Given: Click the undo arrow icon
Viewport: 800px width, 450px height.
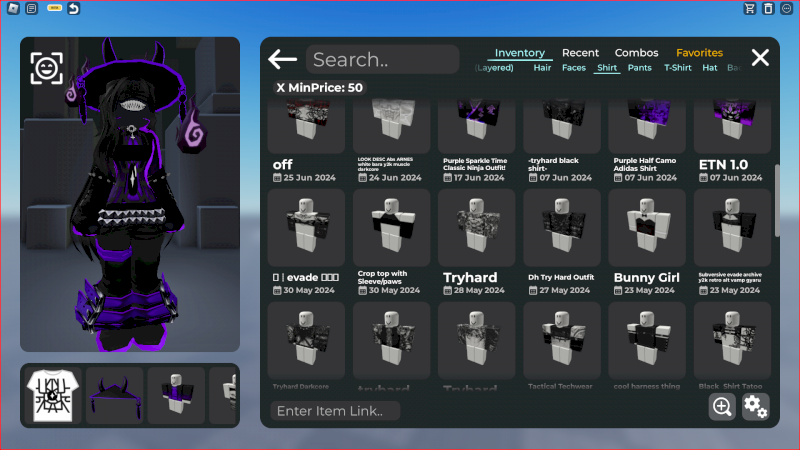Looking at the screenshot, I should click(73, 8).
